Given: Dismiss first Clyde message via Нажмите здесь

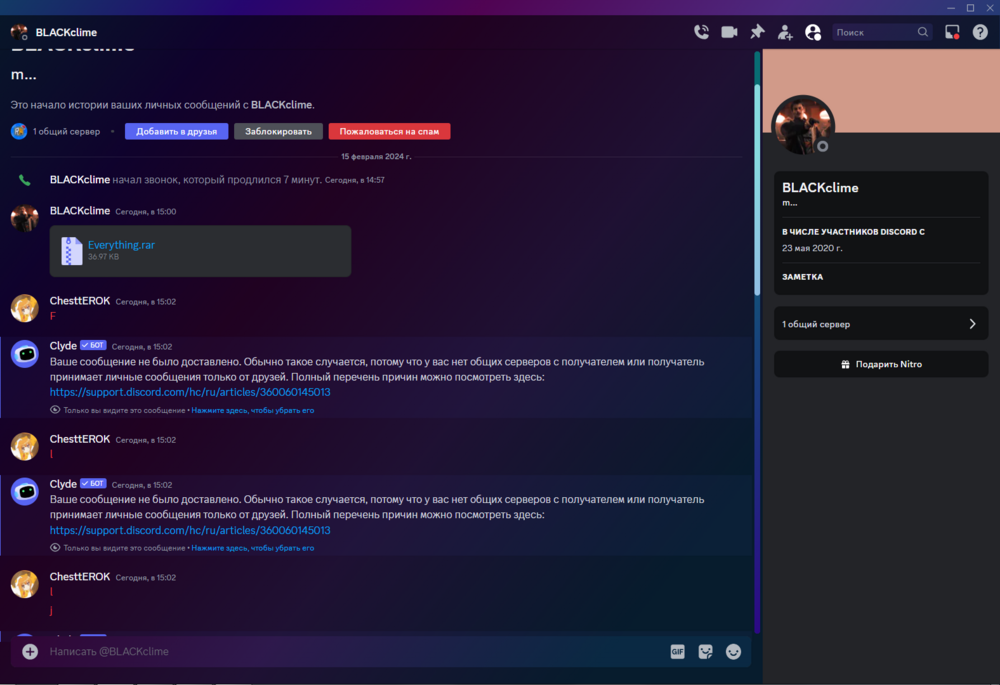Looking at the screenshot, I should pyautogui.click(x=253, y=410).
